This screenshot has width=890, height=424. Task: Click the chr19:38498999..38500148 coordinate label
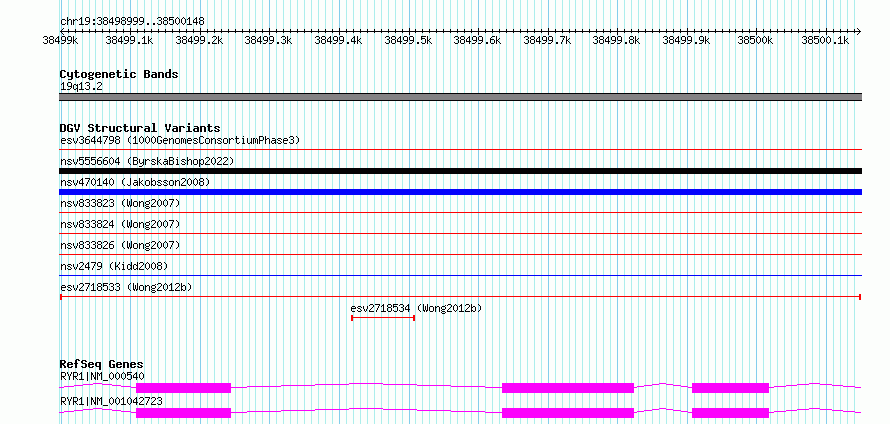pos(132,22)
